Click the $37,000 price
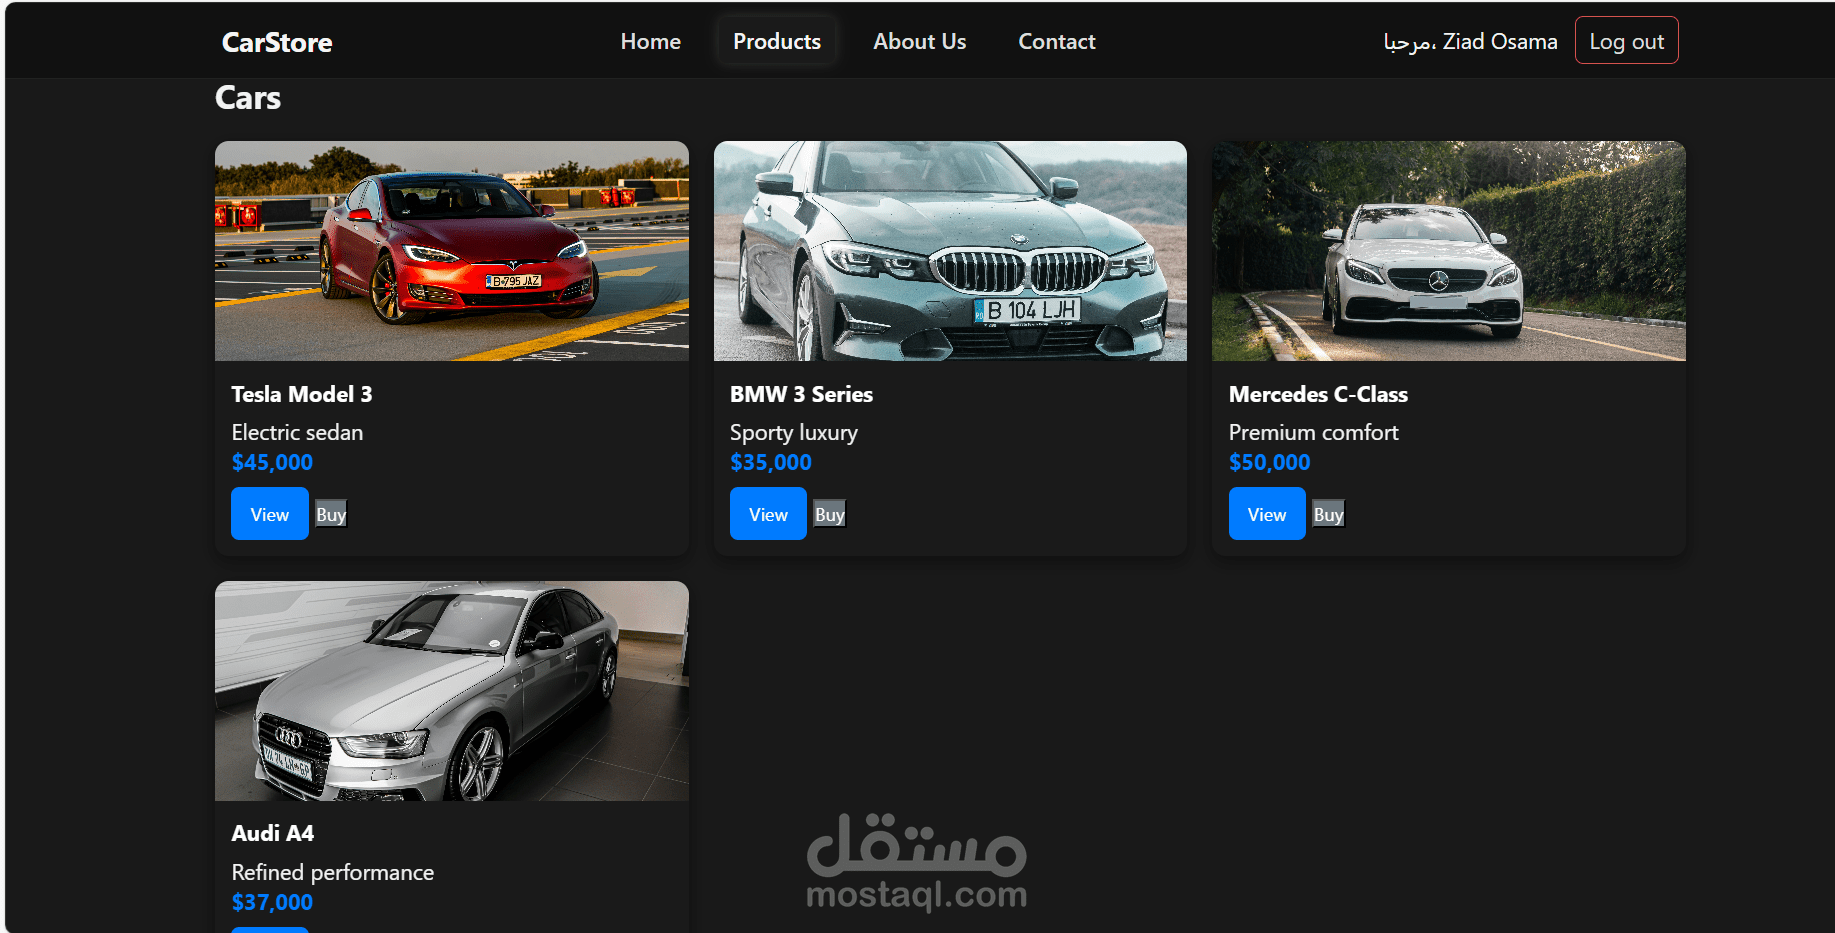This screenshot has width=1835, height=933. tap(272, 902)
